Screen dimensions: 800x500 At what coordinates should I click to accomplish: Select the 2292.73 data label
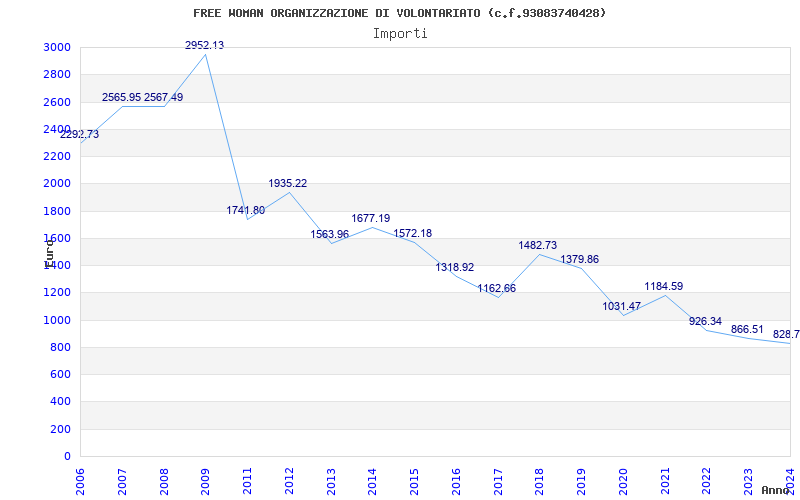(x=80, y=135)
